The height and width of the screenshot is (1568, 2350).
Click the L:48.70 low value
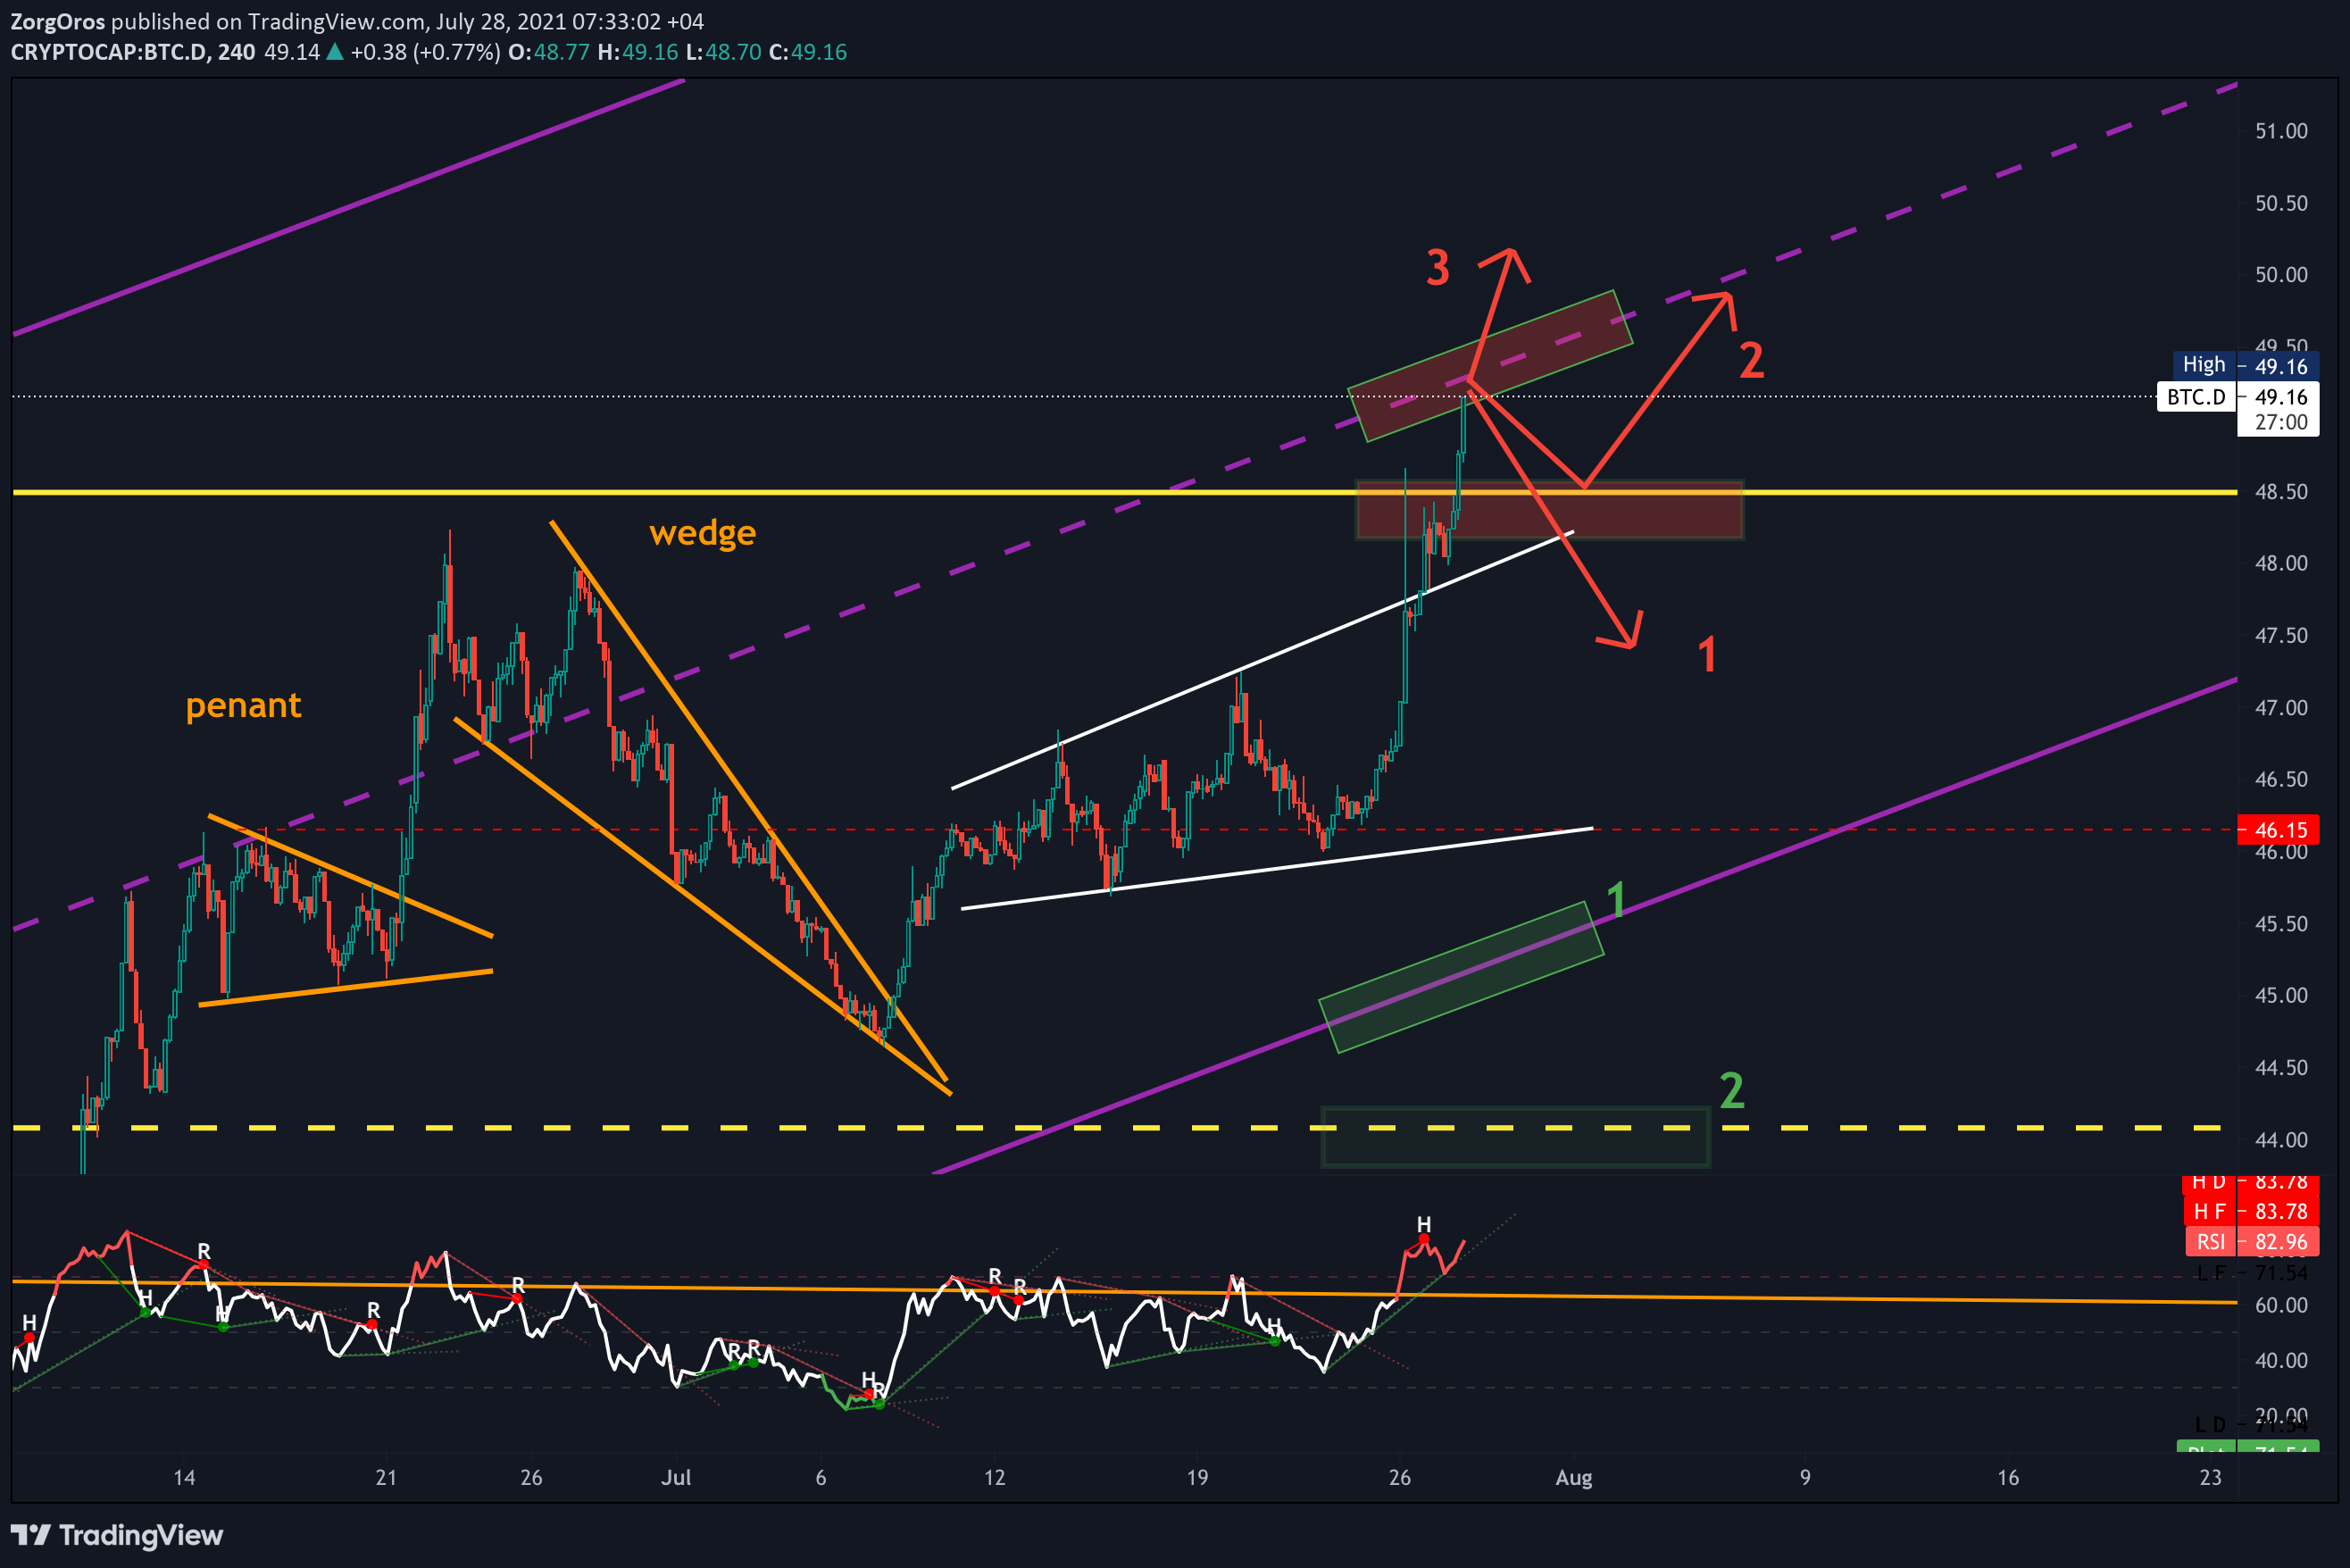[x=723, y=52]
